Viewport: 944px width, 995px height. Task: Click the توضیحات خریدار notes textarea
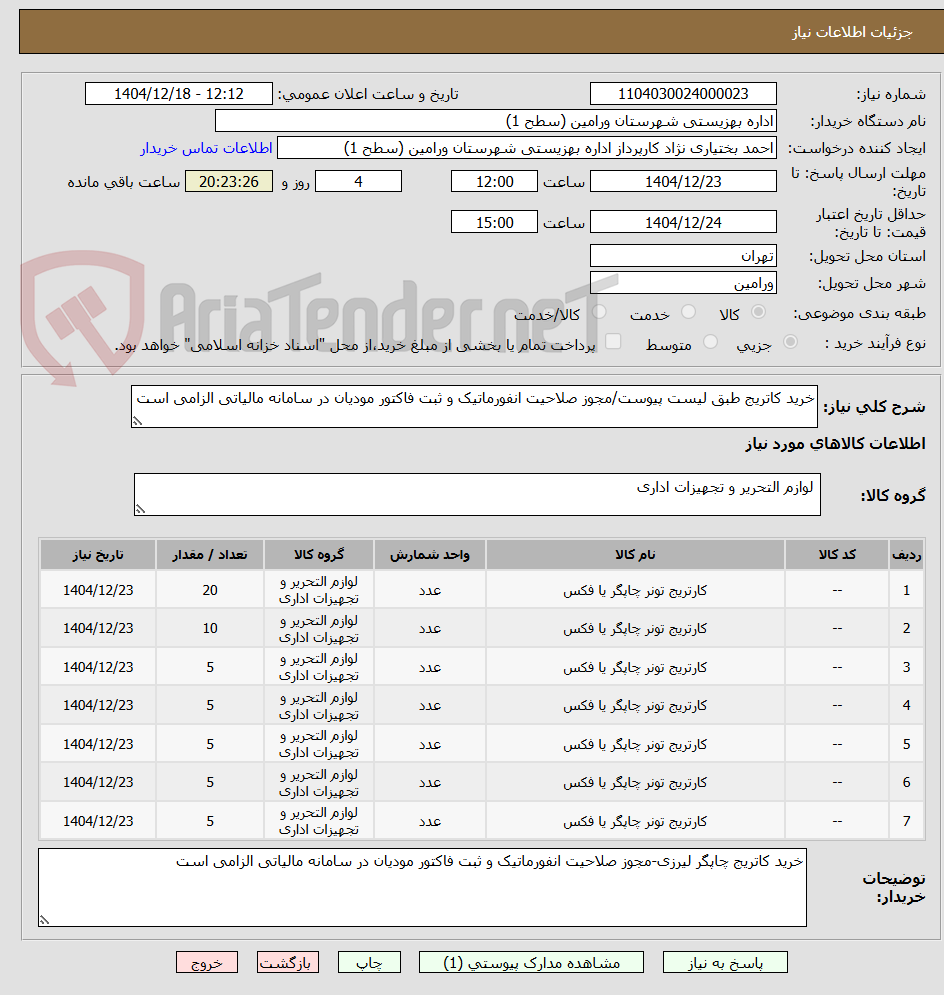click(x=423, y=887)
